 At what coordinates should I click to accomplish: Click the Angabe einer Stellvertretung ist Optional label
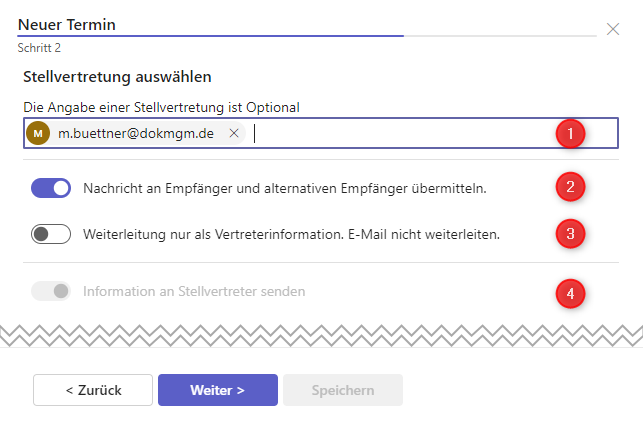click(162, 106)
